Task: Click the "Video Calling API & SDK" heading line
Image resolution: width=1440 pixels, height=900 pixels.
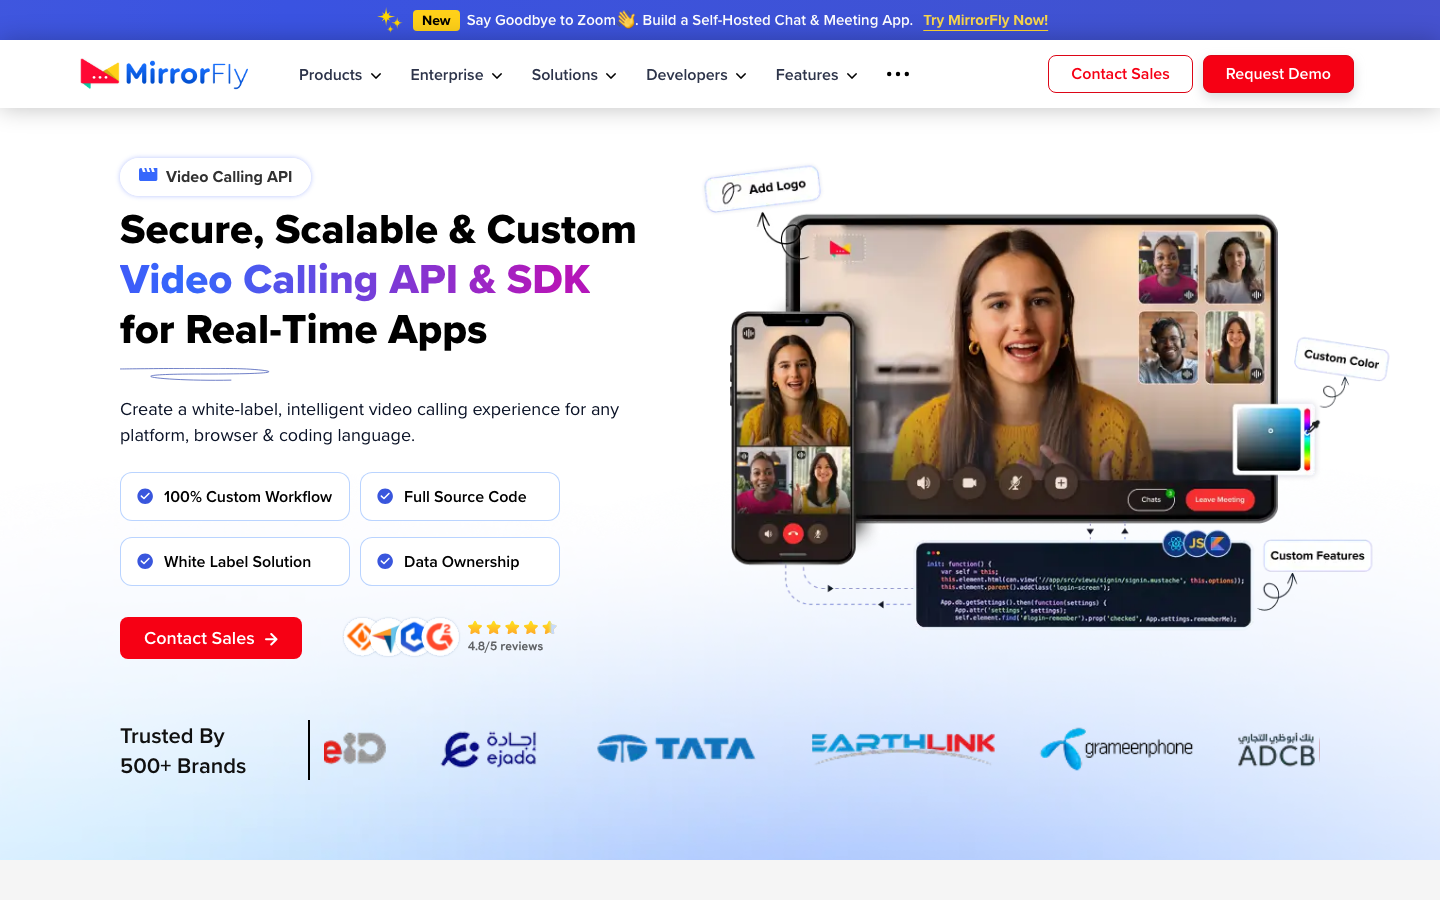Action: (355, 280)
